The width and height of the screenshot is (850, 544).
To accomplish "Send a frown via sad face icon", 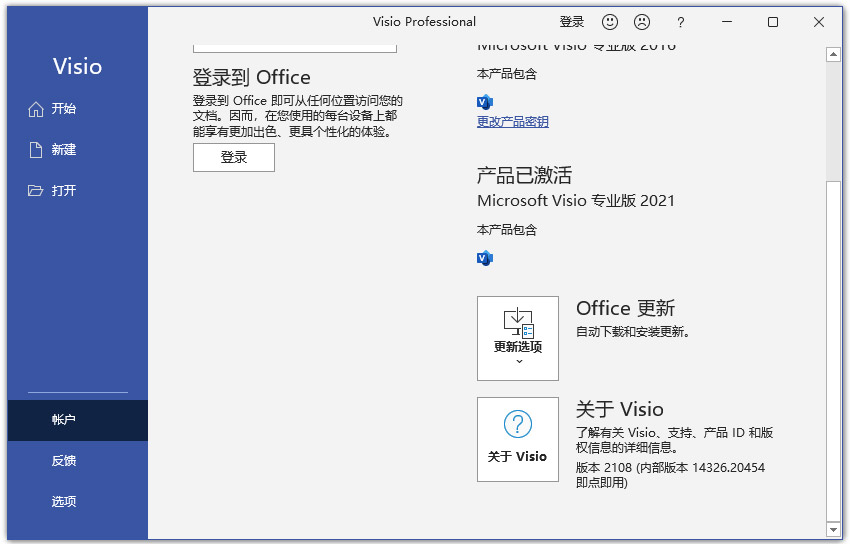I will tap(642, 22).
